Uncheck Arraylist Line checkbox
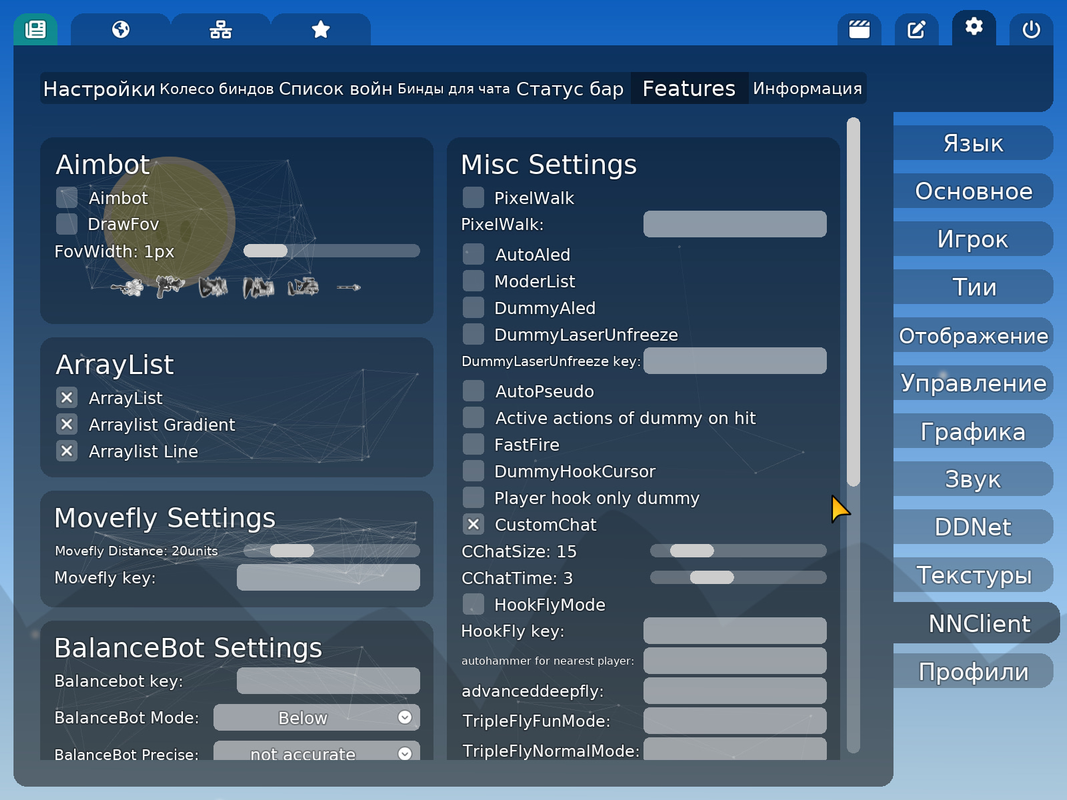Screen dimensions: 1067x800 tap(67, 451)
